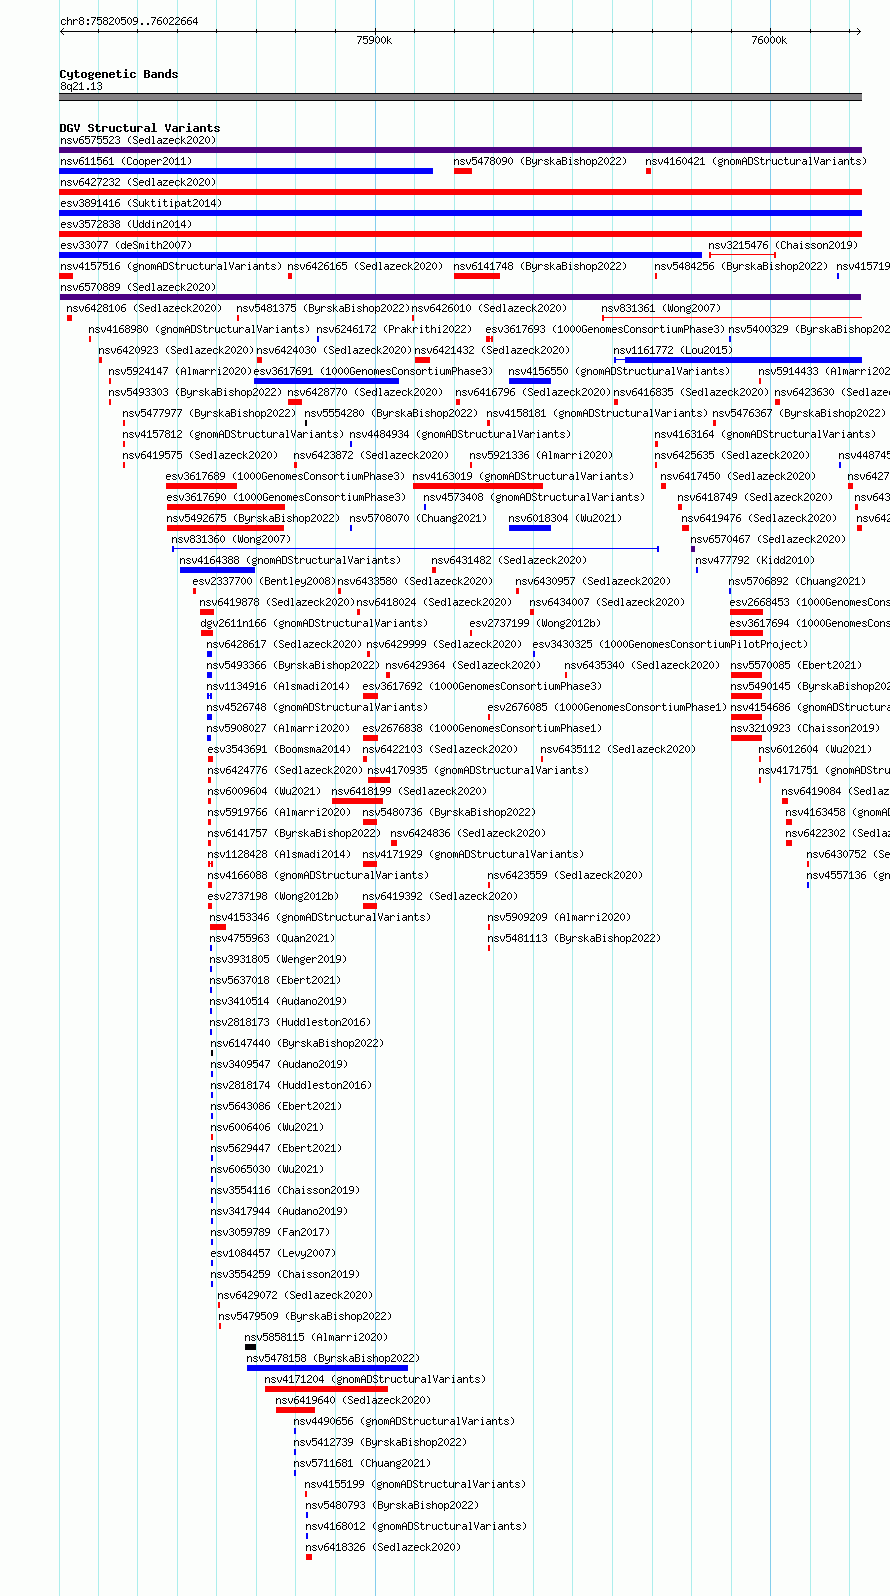Select nsv5711681 (Chuang2021) label
Viewport: 890px width, 1596px height.
(x=362, y=1463)
